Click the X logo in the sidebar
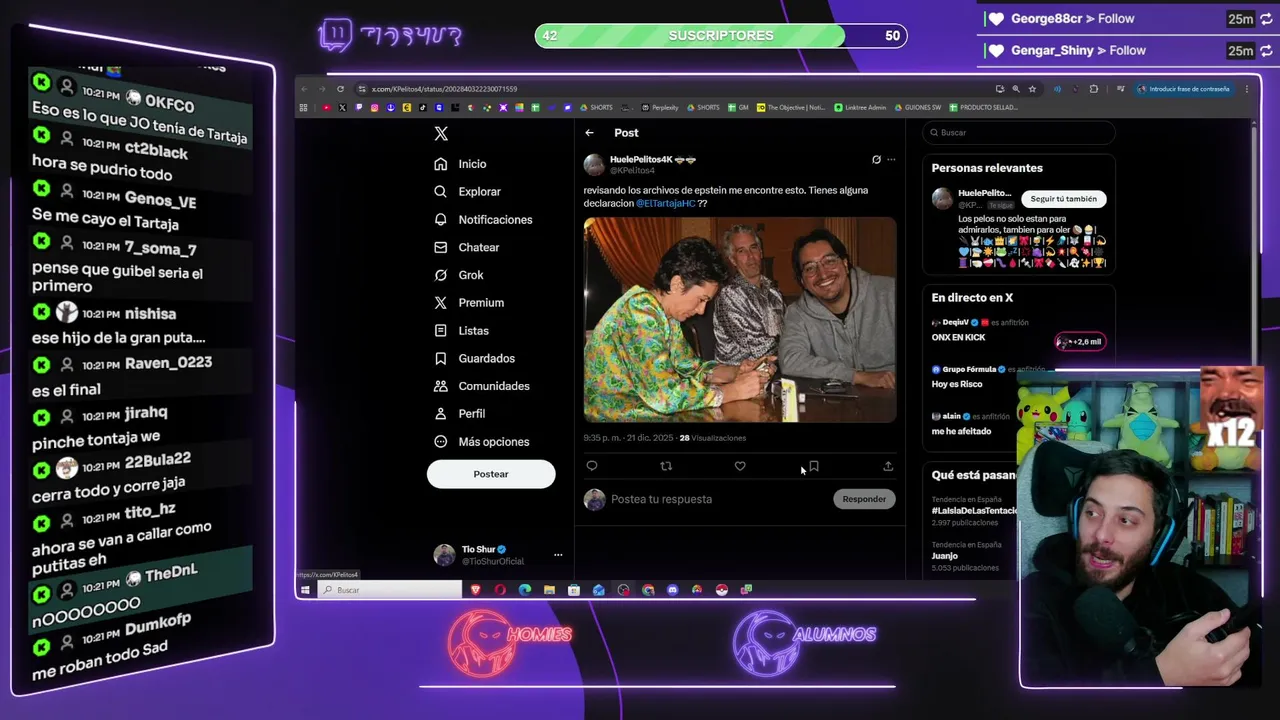The width and height of the screenshot is (1280, 720). point(441,133)
